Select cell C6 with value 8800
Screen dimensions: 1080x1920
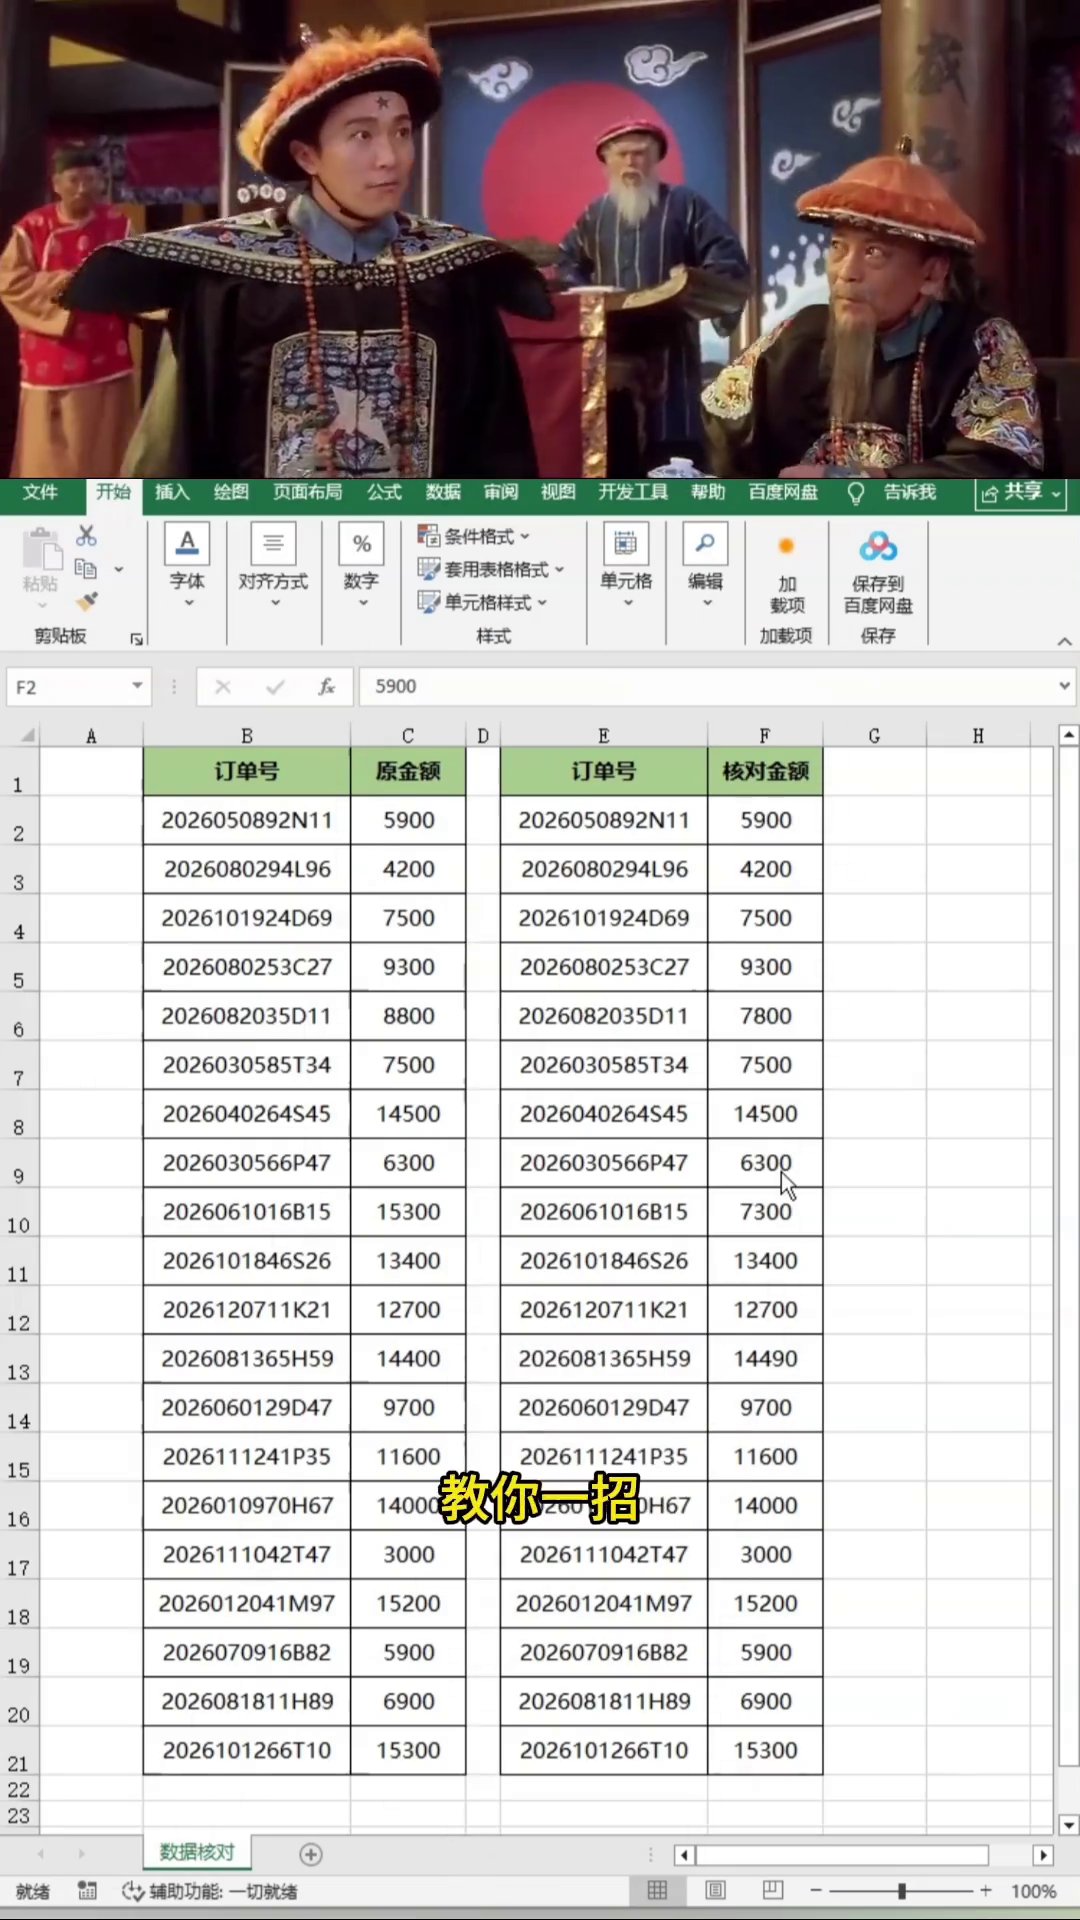click(408, 1016)
